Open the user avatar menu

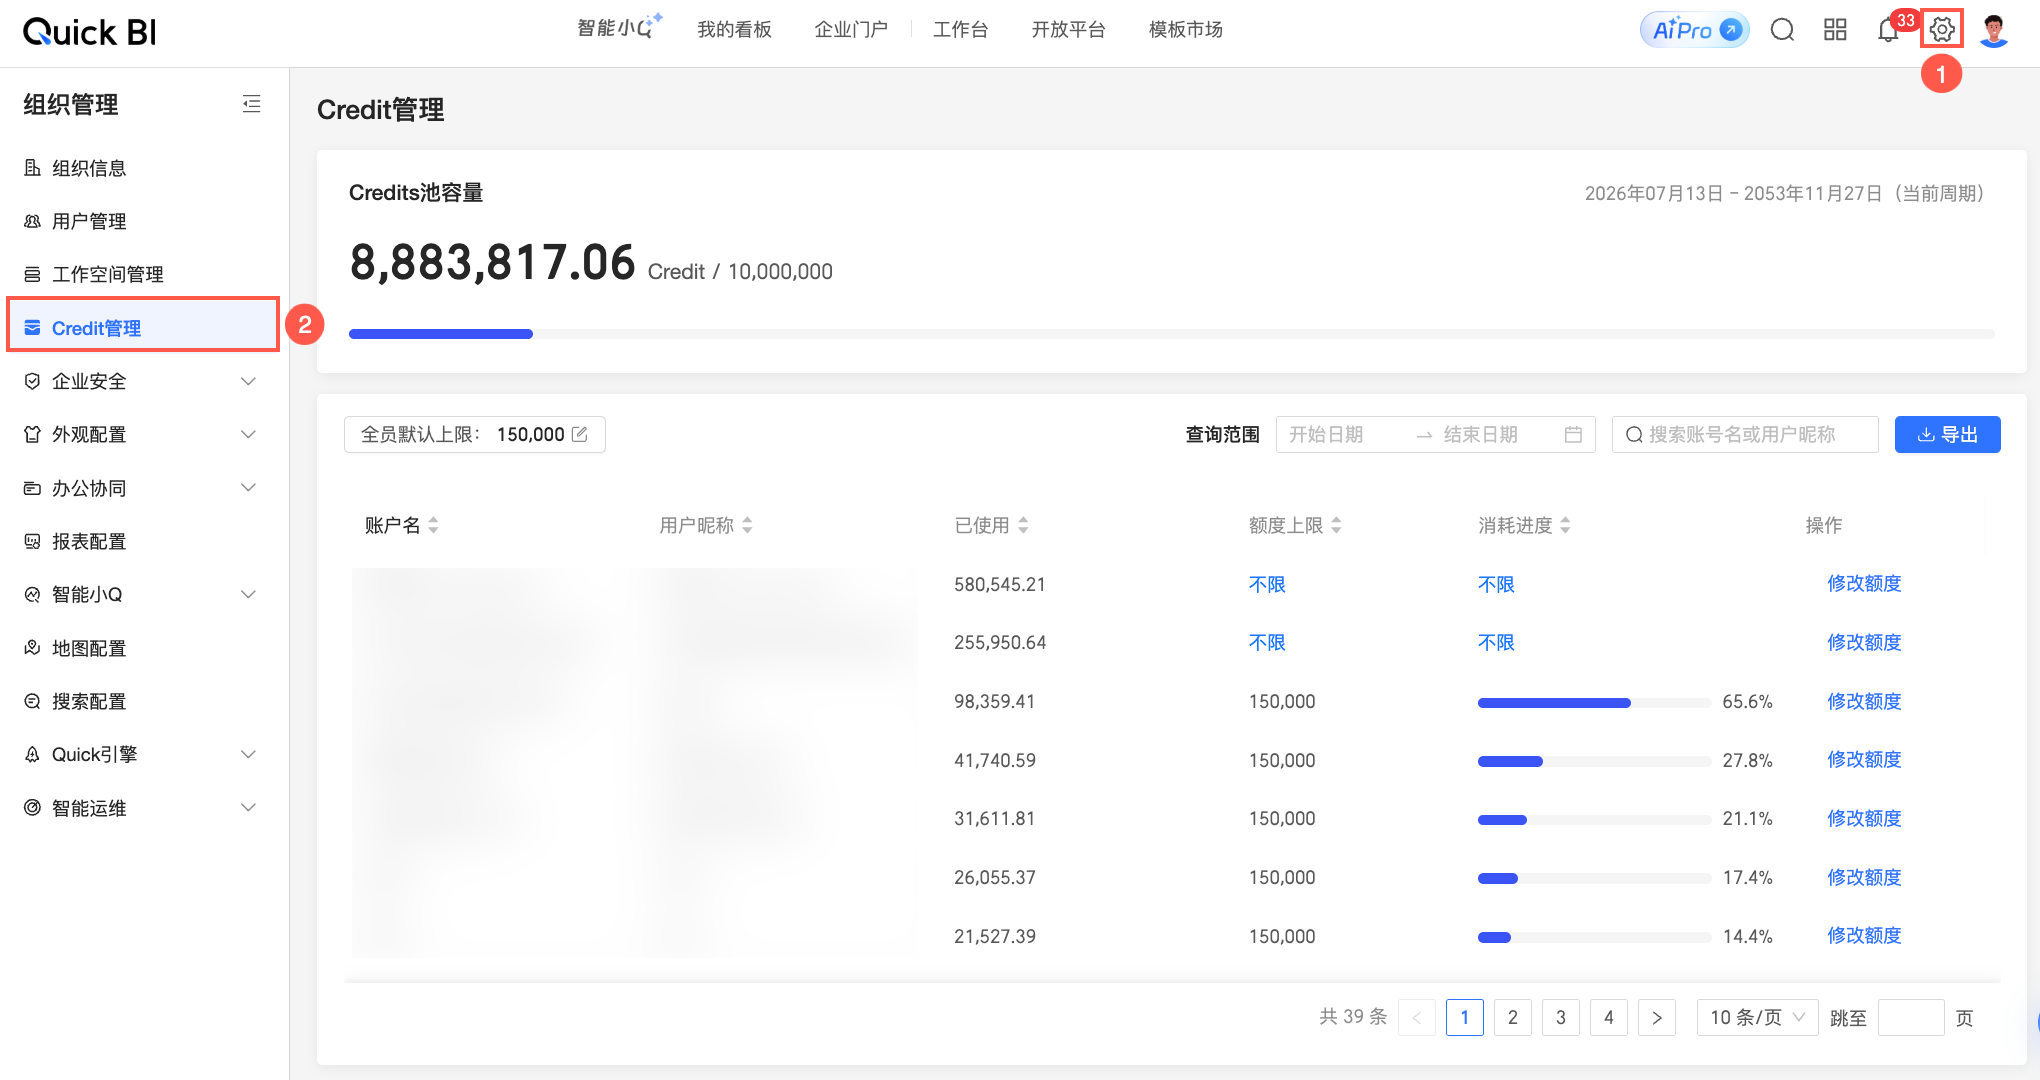point(1994,30)
